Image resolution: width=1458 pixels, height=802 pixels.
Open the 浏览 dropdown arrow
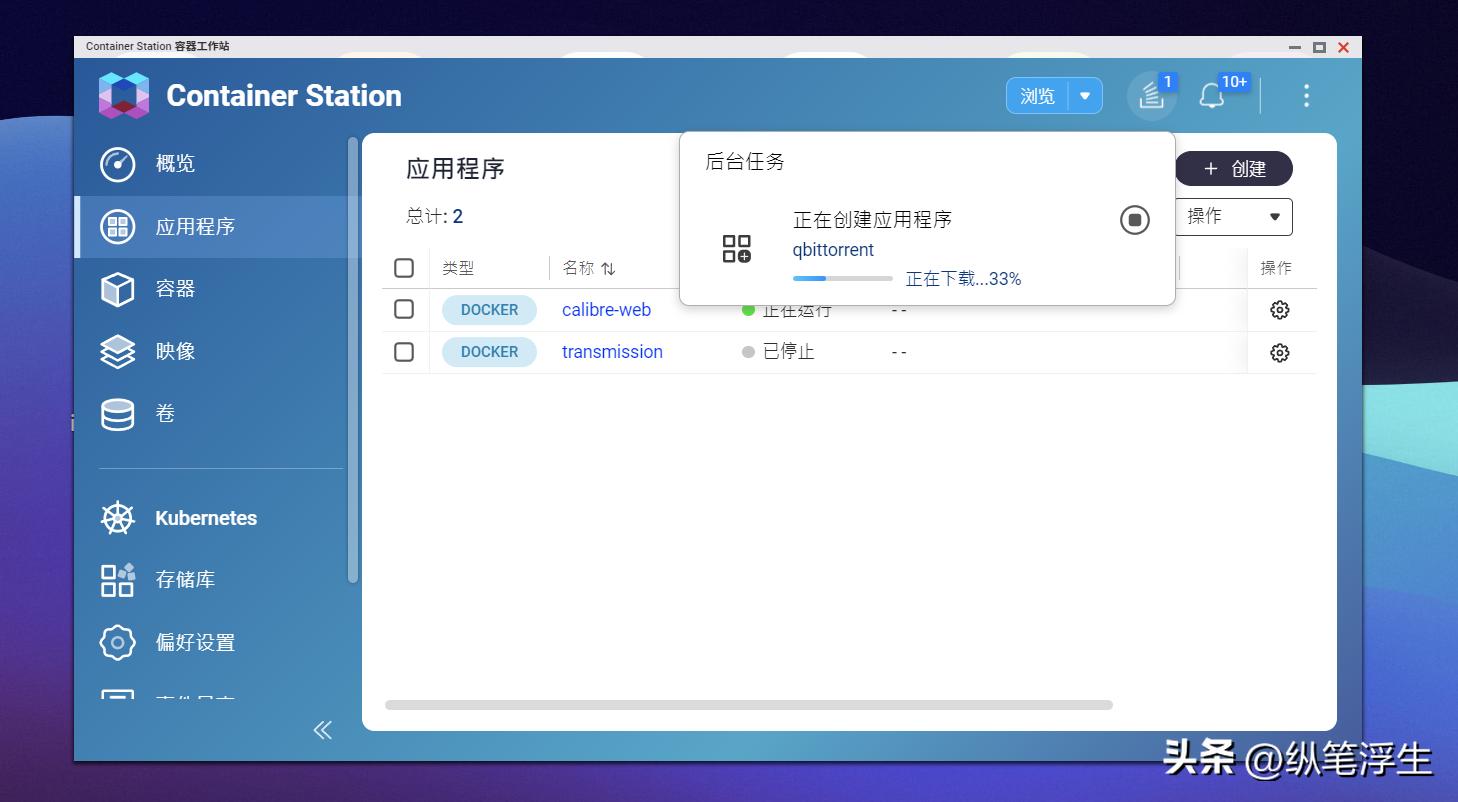click(x=1081, y=95)
